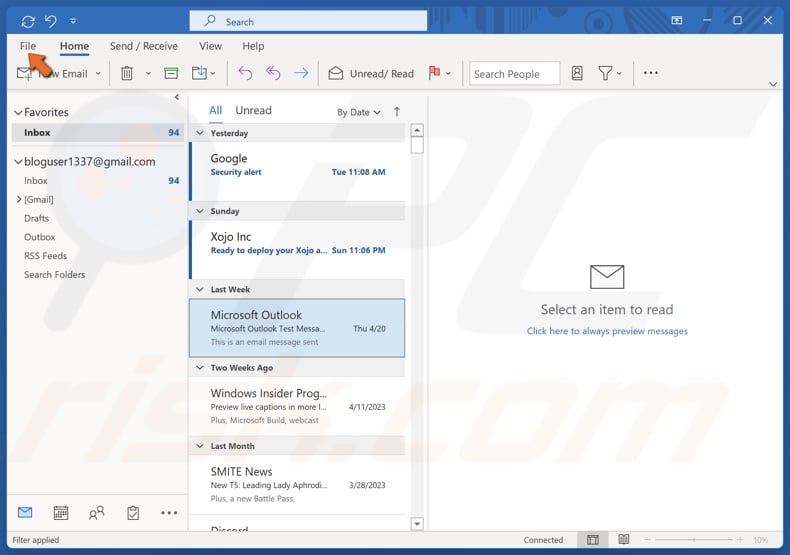
Task: Click the Search box in title bar
Action: coord(308,21)
